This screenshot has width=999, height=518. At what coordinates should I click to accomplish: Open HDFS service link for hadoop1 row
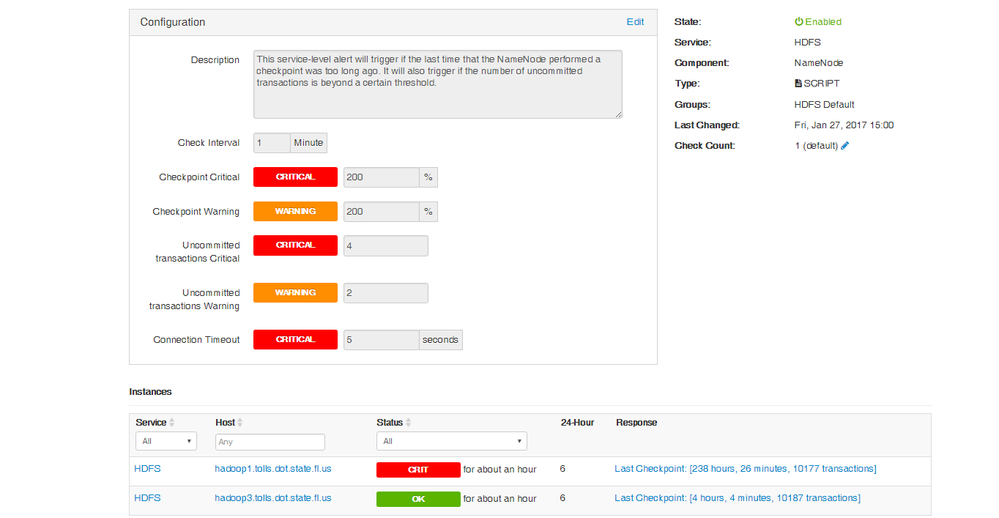tap(147, 468)
